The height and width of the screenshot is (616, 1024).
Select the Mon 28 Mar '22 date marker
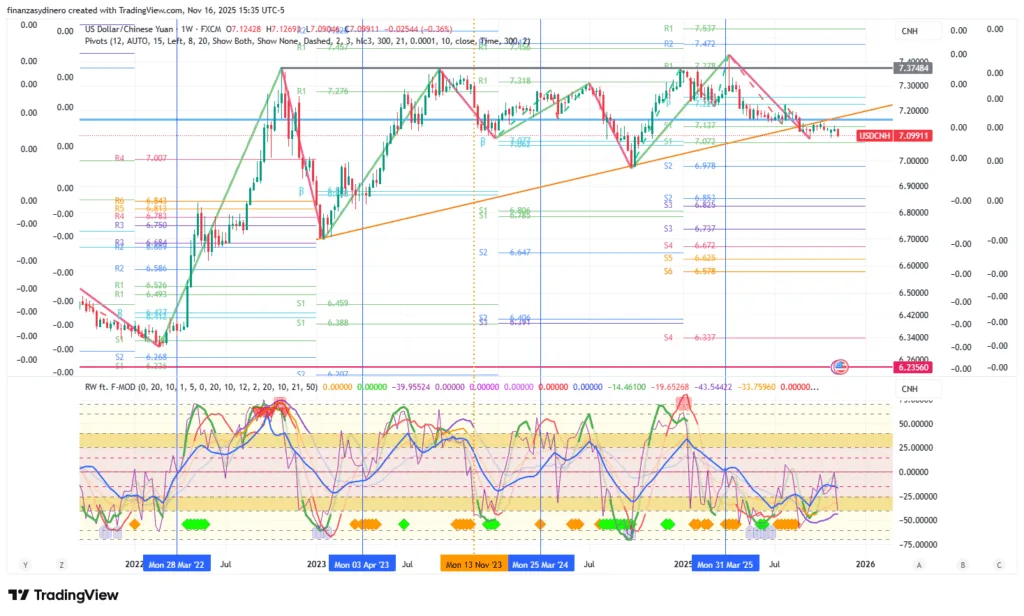[177, 564]
